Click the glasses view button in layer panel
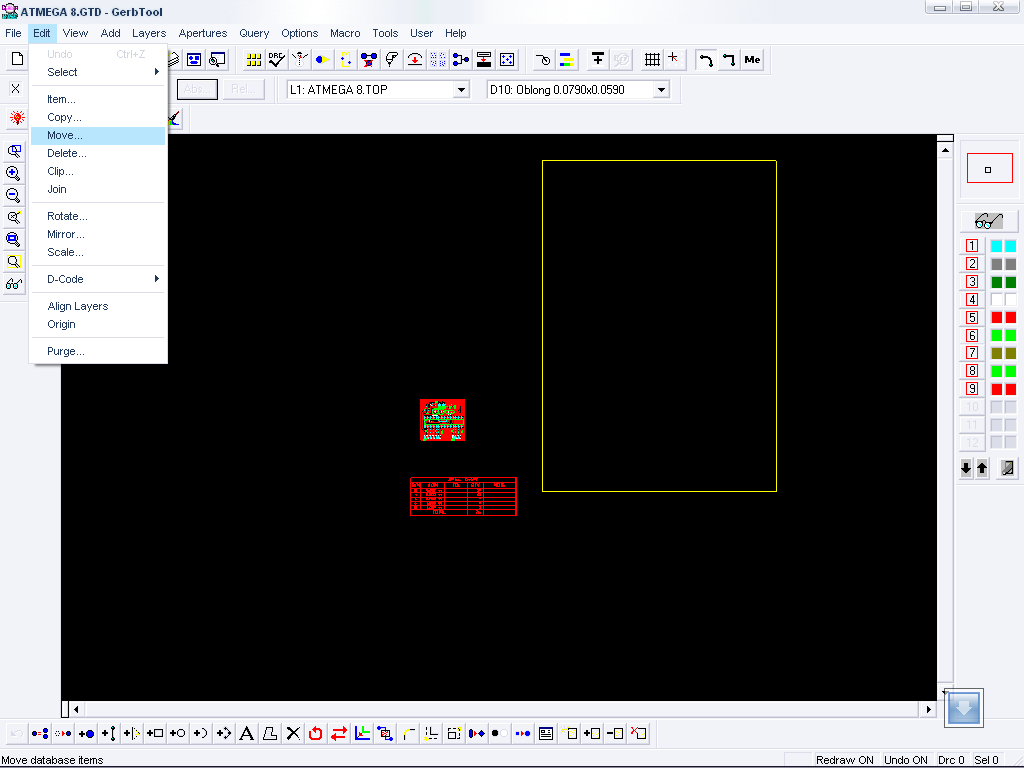This screenshot has height=768, width=1024. (989, 221)
